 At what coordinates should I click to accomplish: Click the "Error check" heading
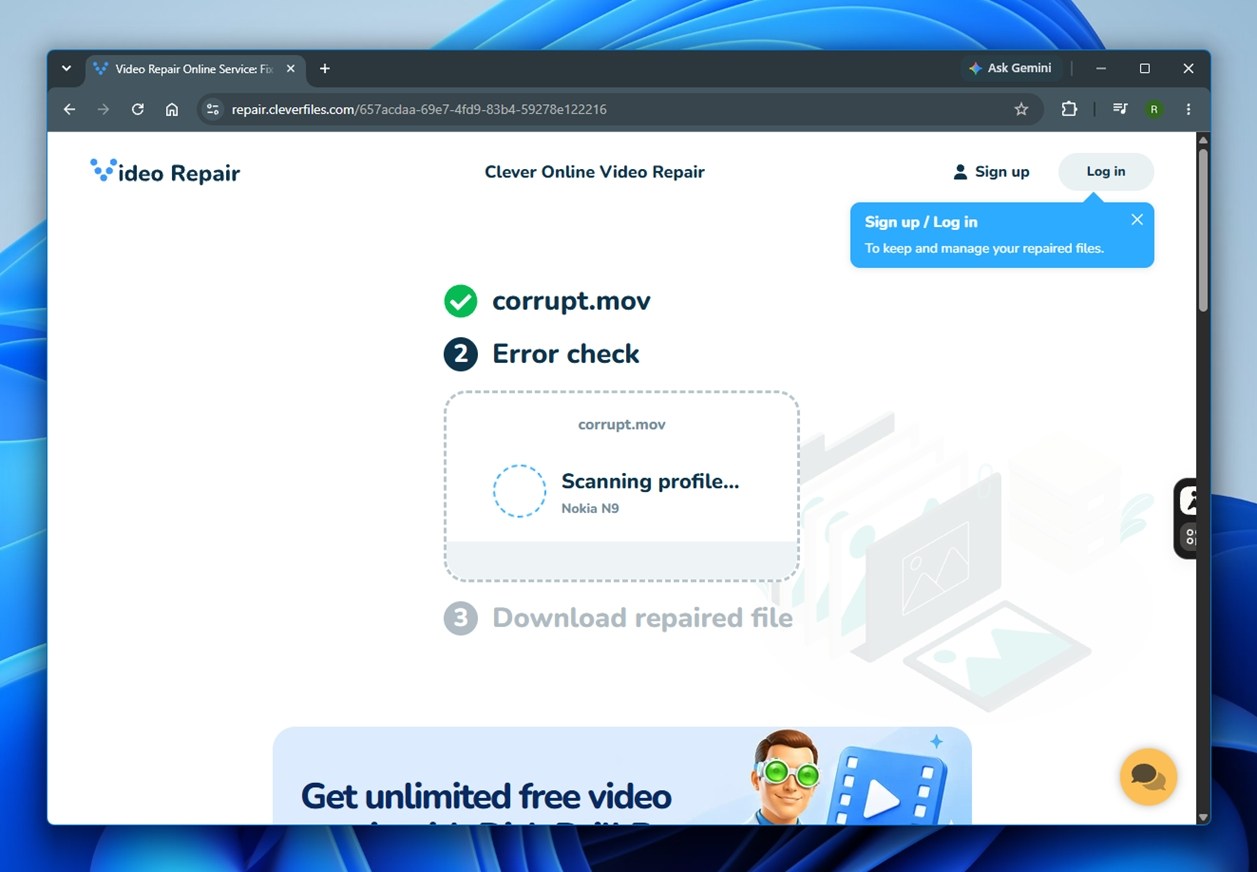click(566, 354)
